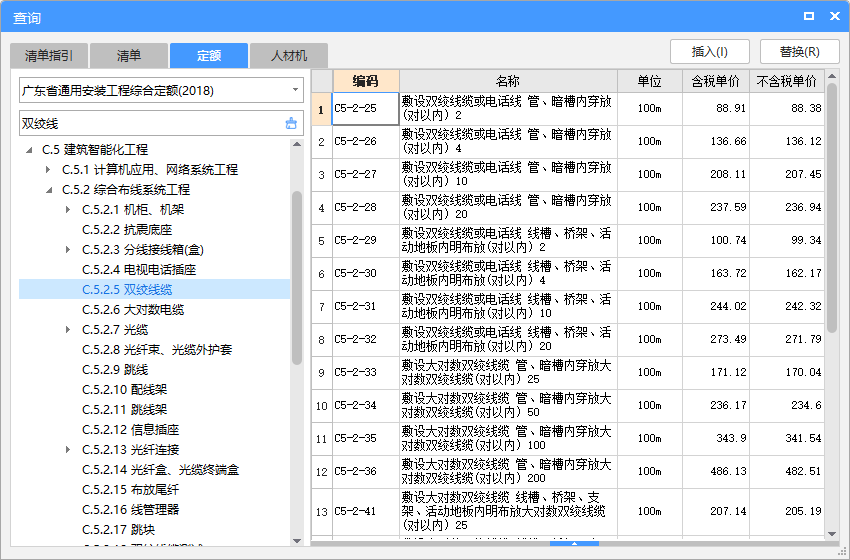Click the 含税单价 column header
Viewport: 850px width, 560px height.
pyautogui.click(x=716, y=81)
